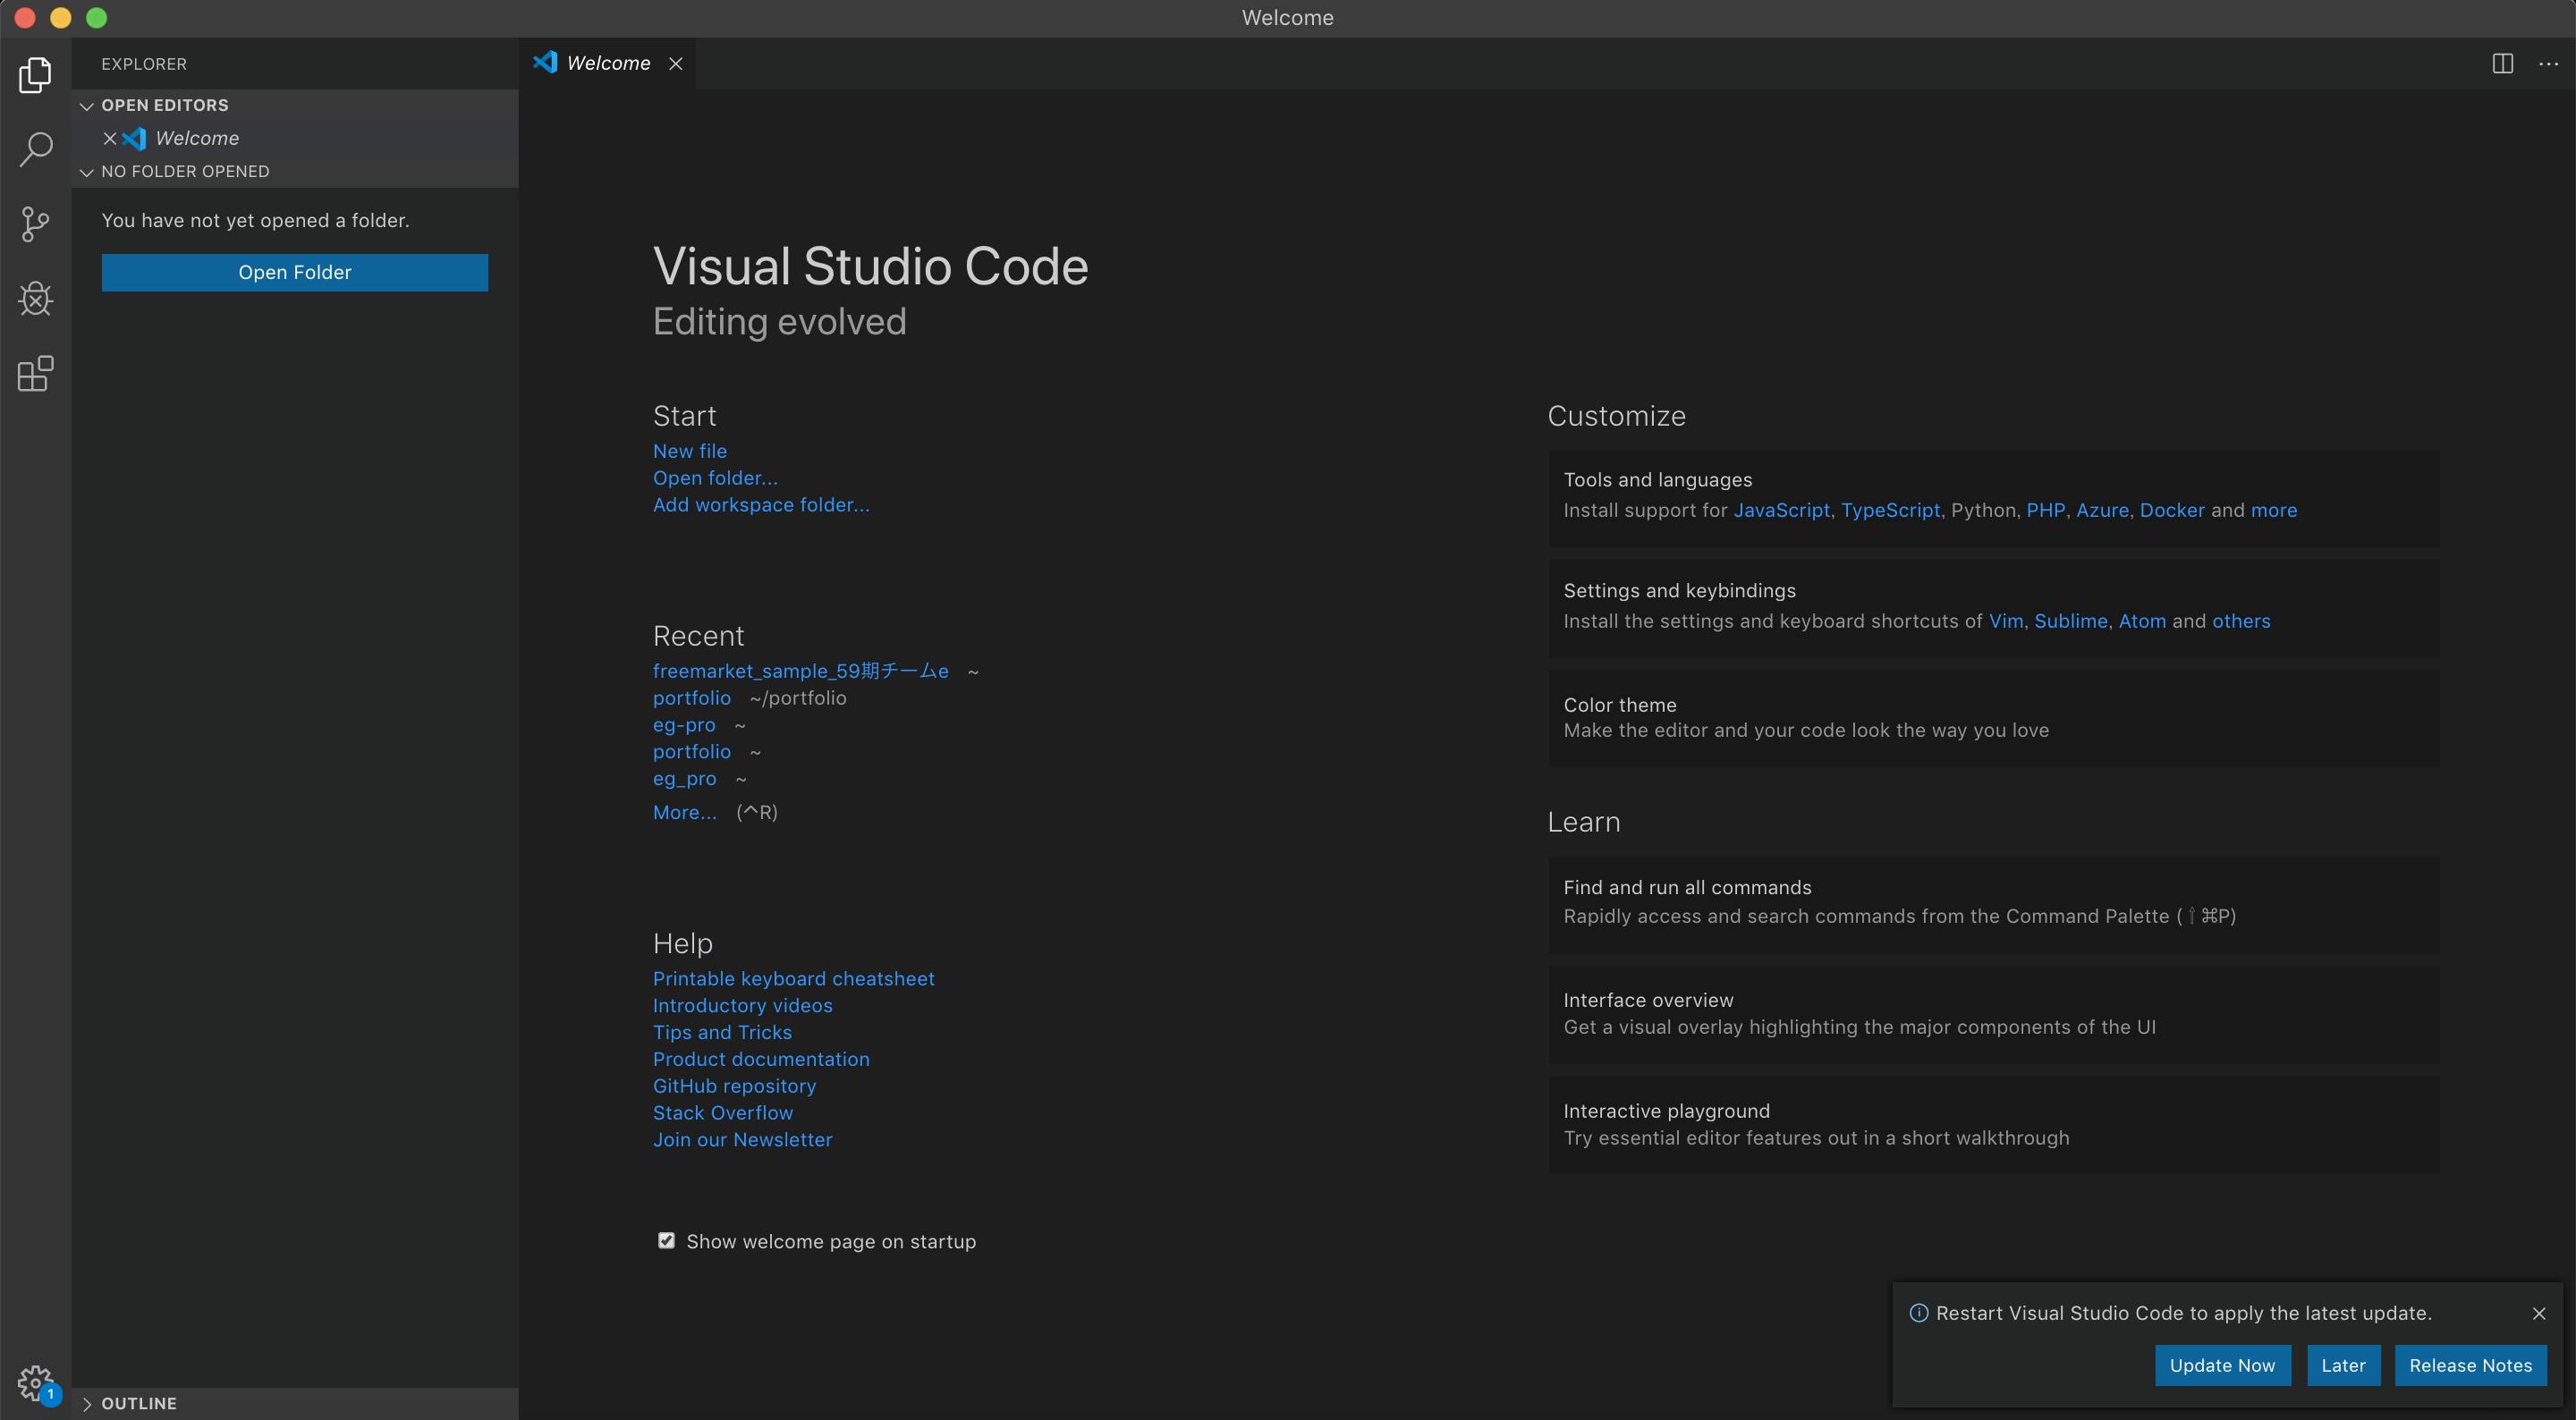Dismiss the update notification with X
The width and height of the screenshot is (2576, 1420).
pos(2539,1314)
